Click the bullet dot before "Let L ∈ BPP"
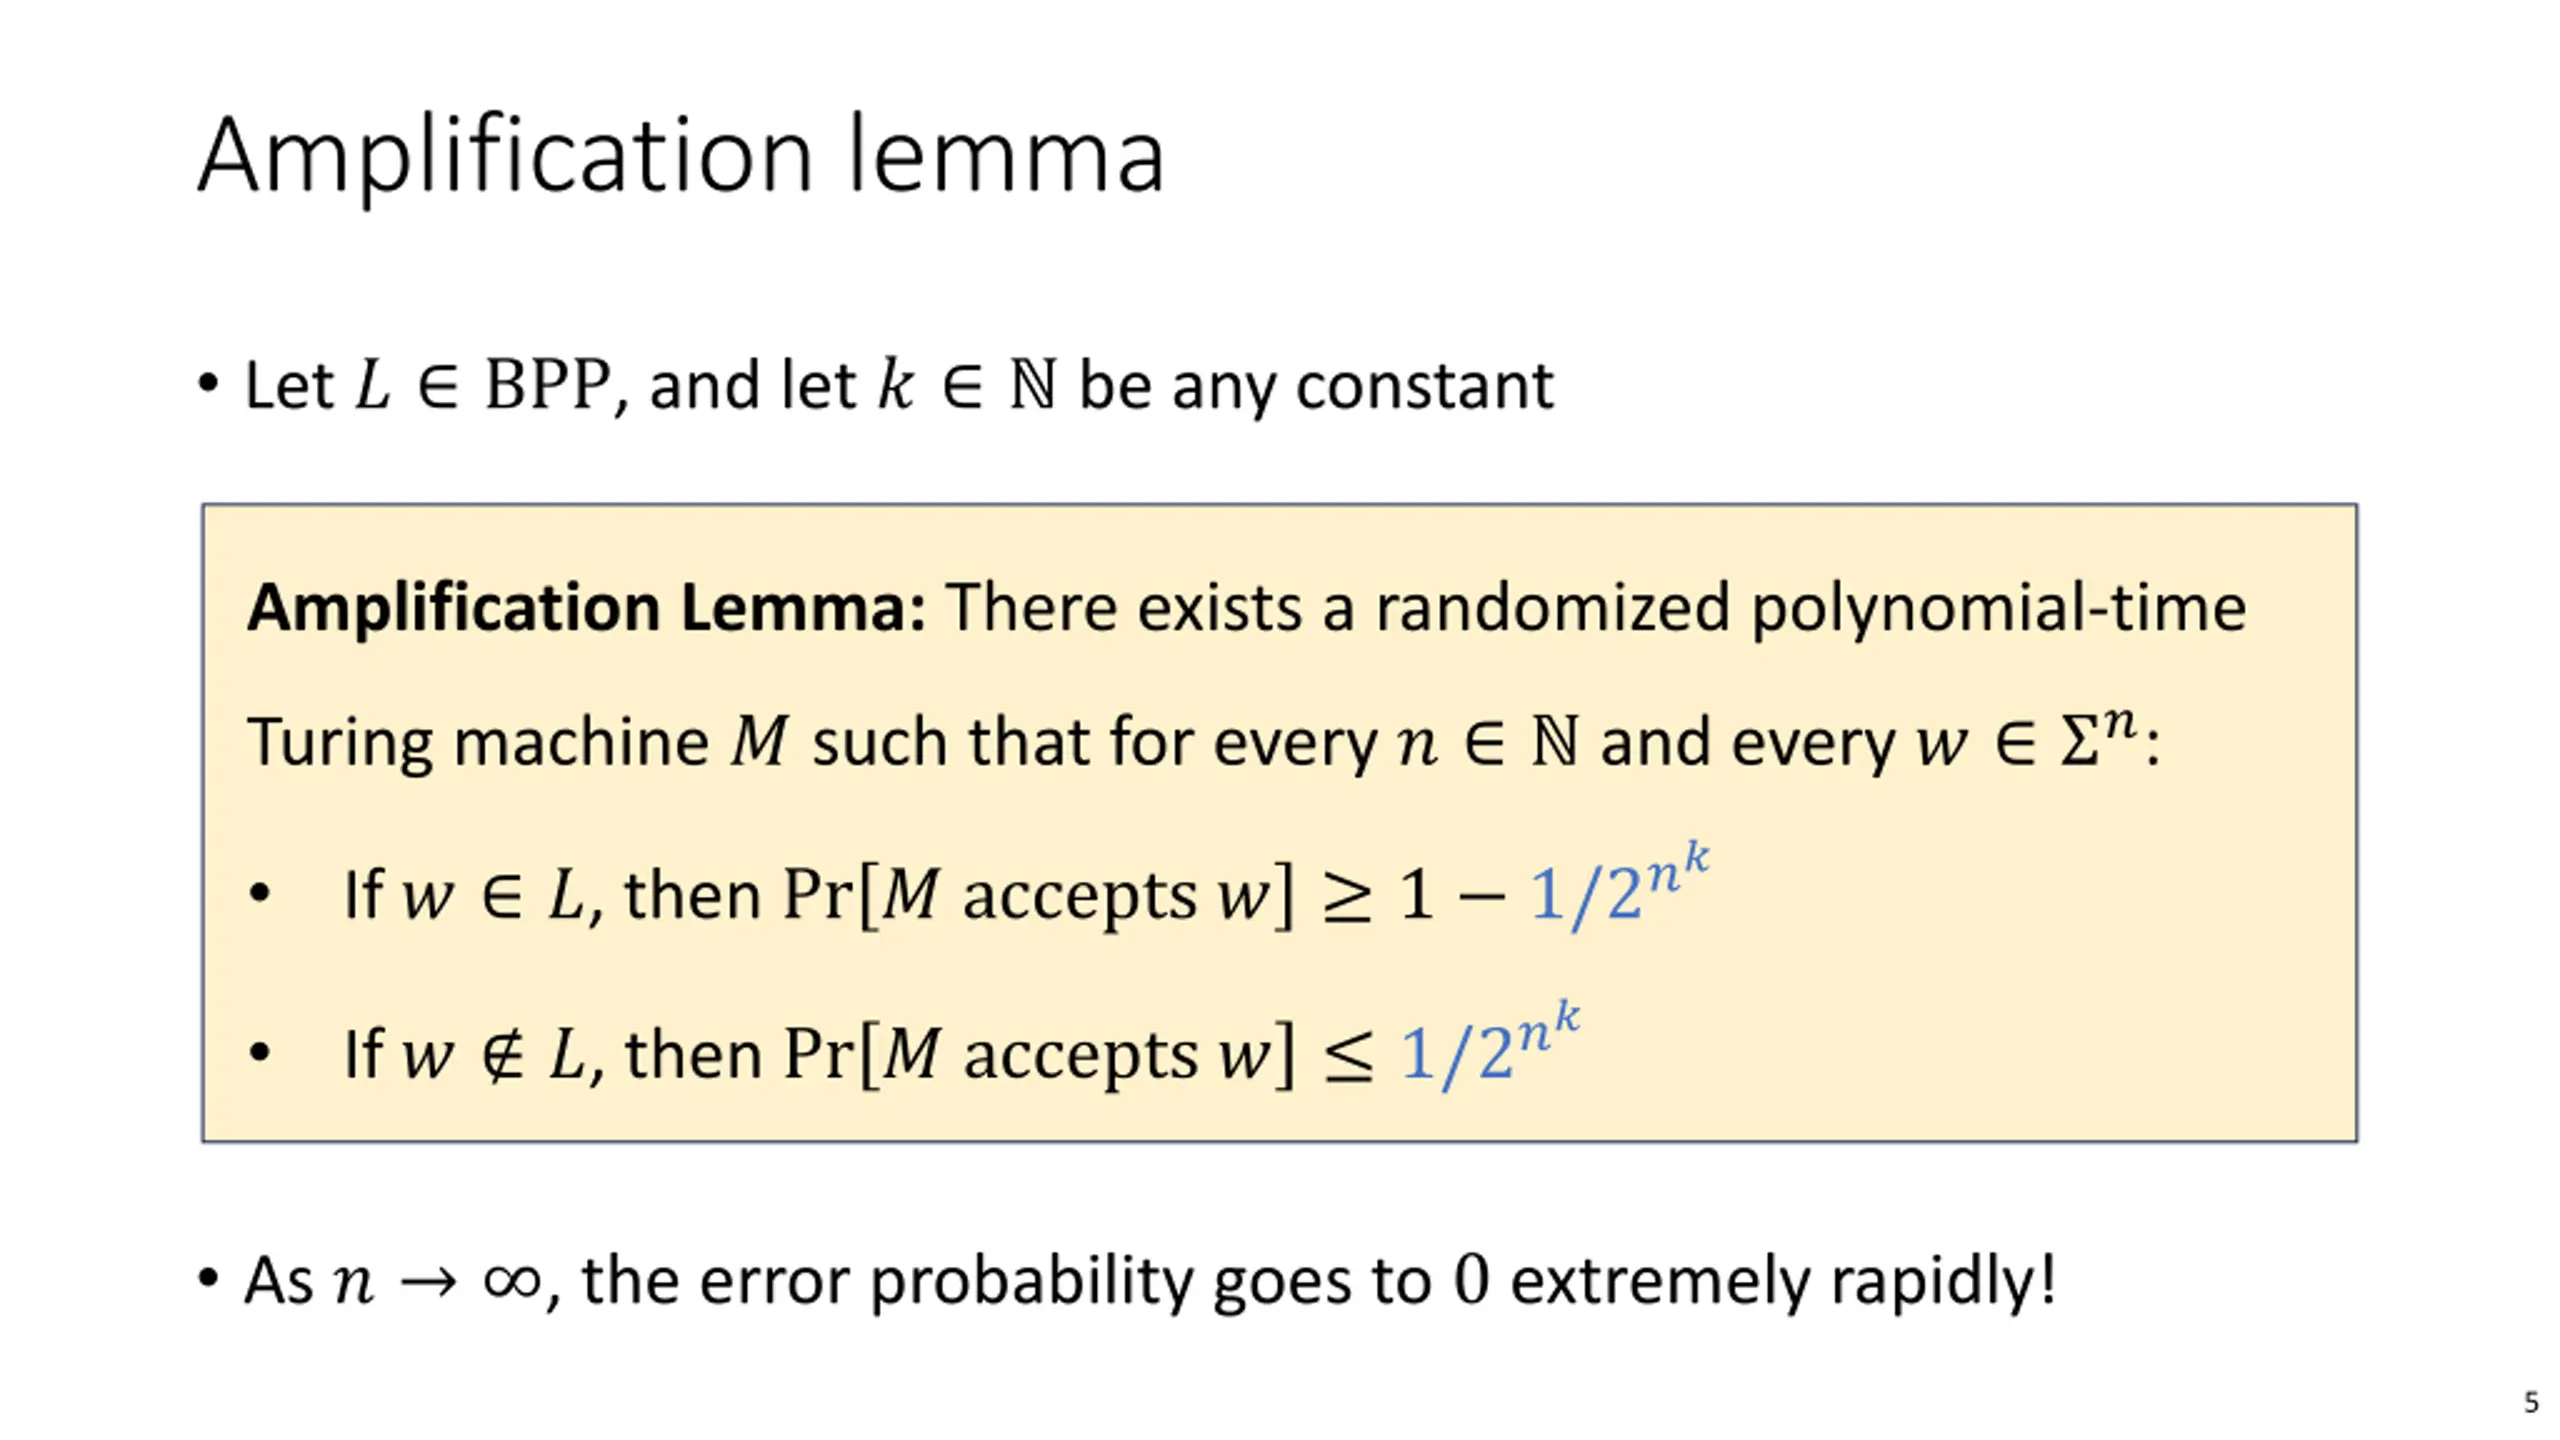Viewport: 2560px width, 1440px height. tap(208, 384)
